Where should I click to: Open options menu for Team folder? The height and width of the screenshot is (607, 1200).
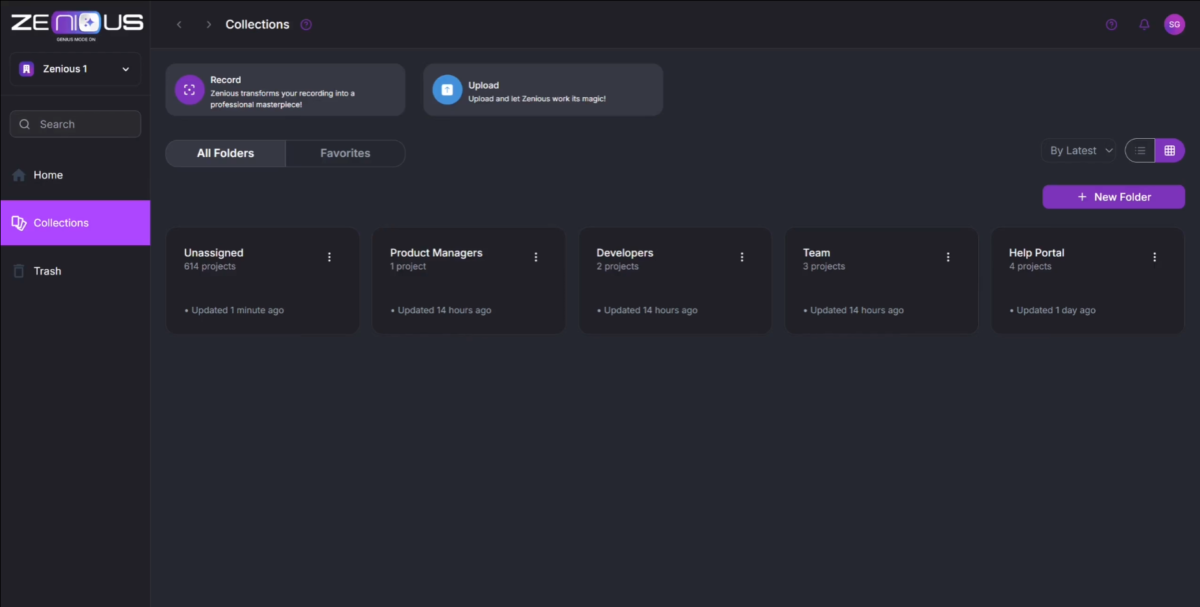(x=948, y=257)
